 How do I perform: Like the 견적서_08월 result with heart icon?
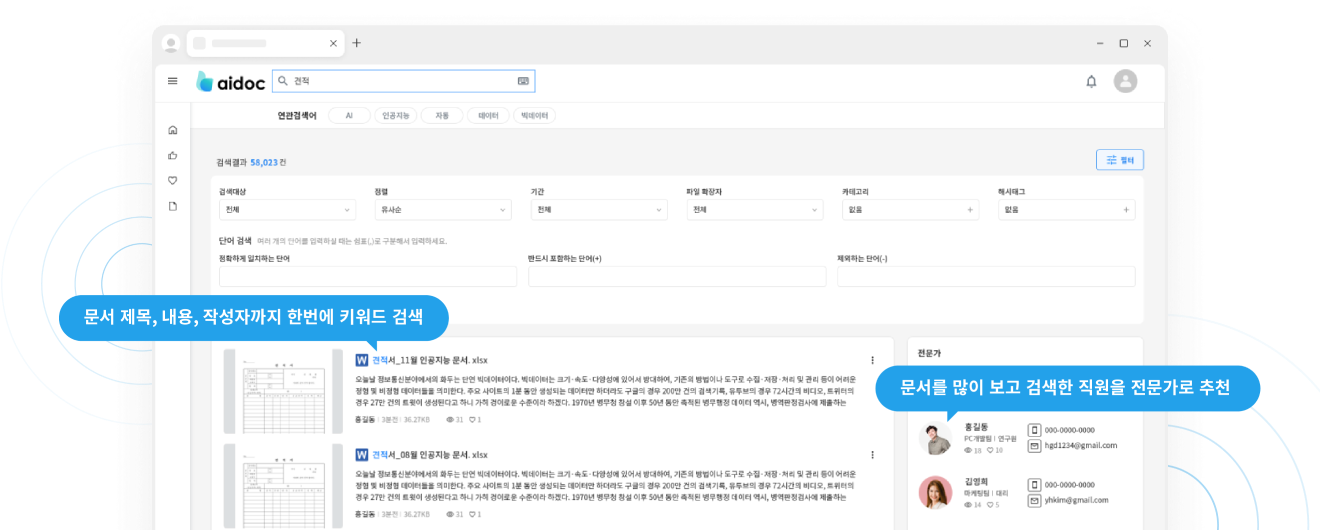point(471,514)
